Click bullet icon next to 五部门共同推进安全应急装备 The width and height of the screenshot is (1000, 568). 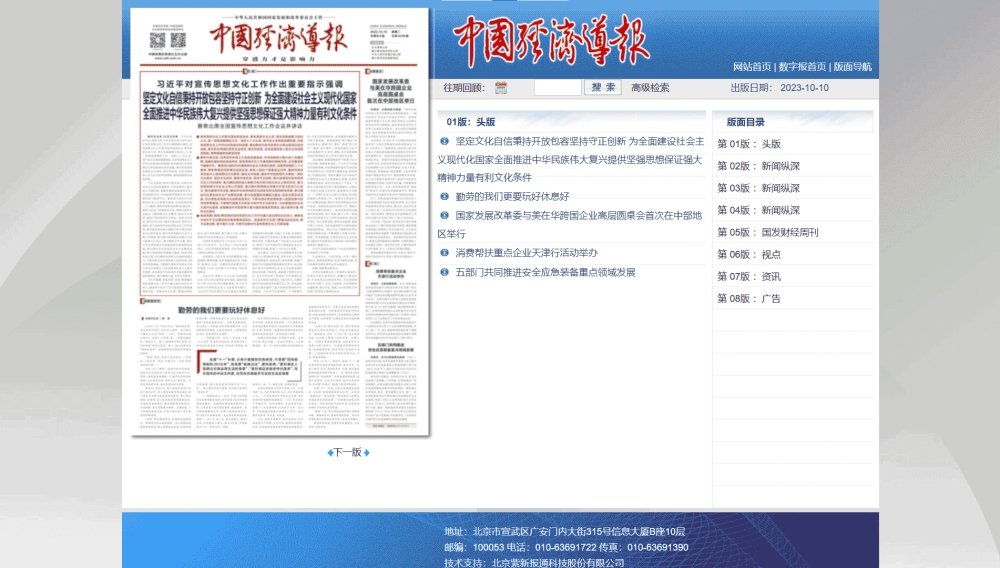tap(445, 272)
